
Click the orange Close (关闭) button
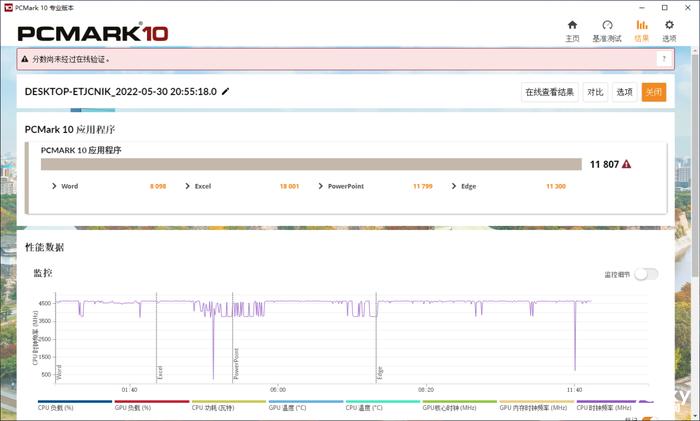(x=654, y=92)
